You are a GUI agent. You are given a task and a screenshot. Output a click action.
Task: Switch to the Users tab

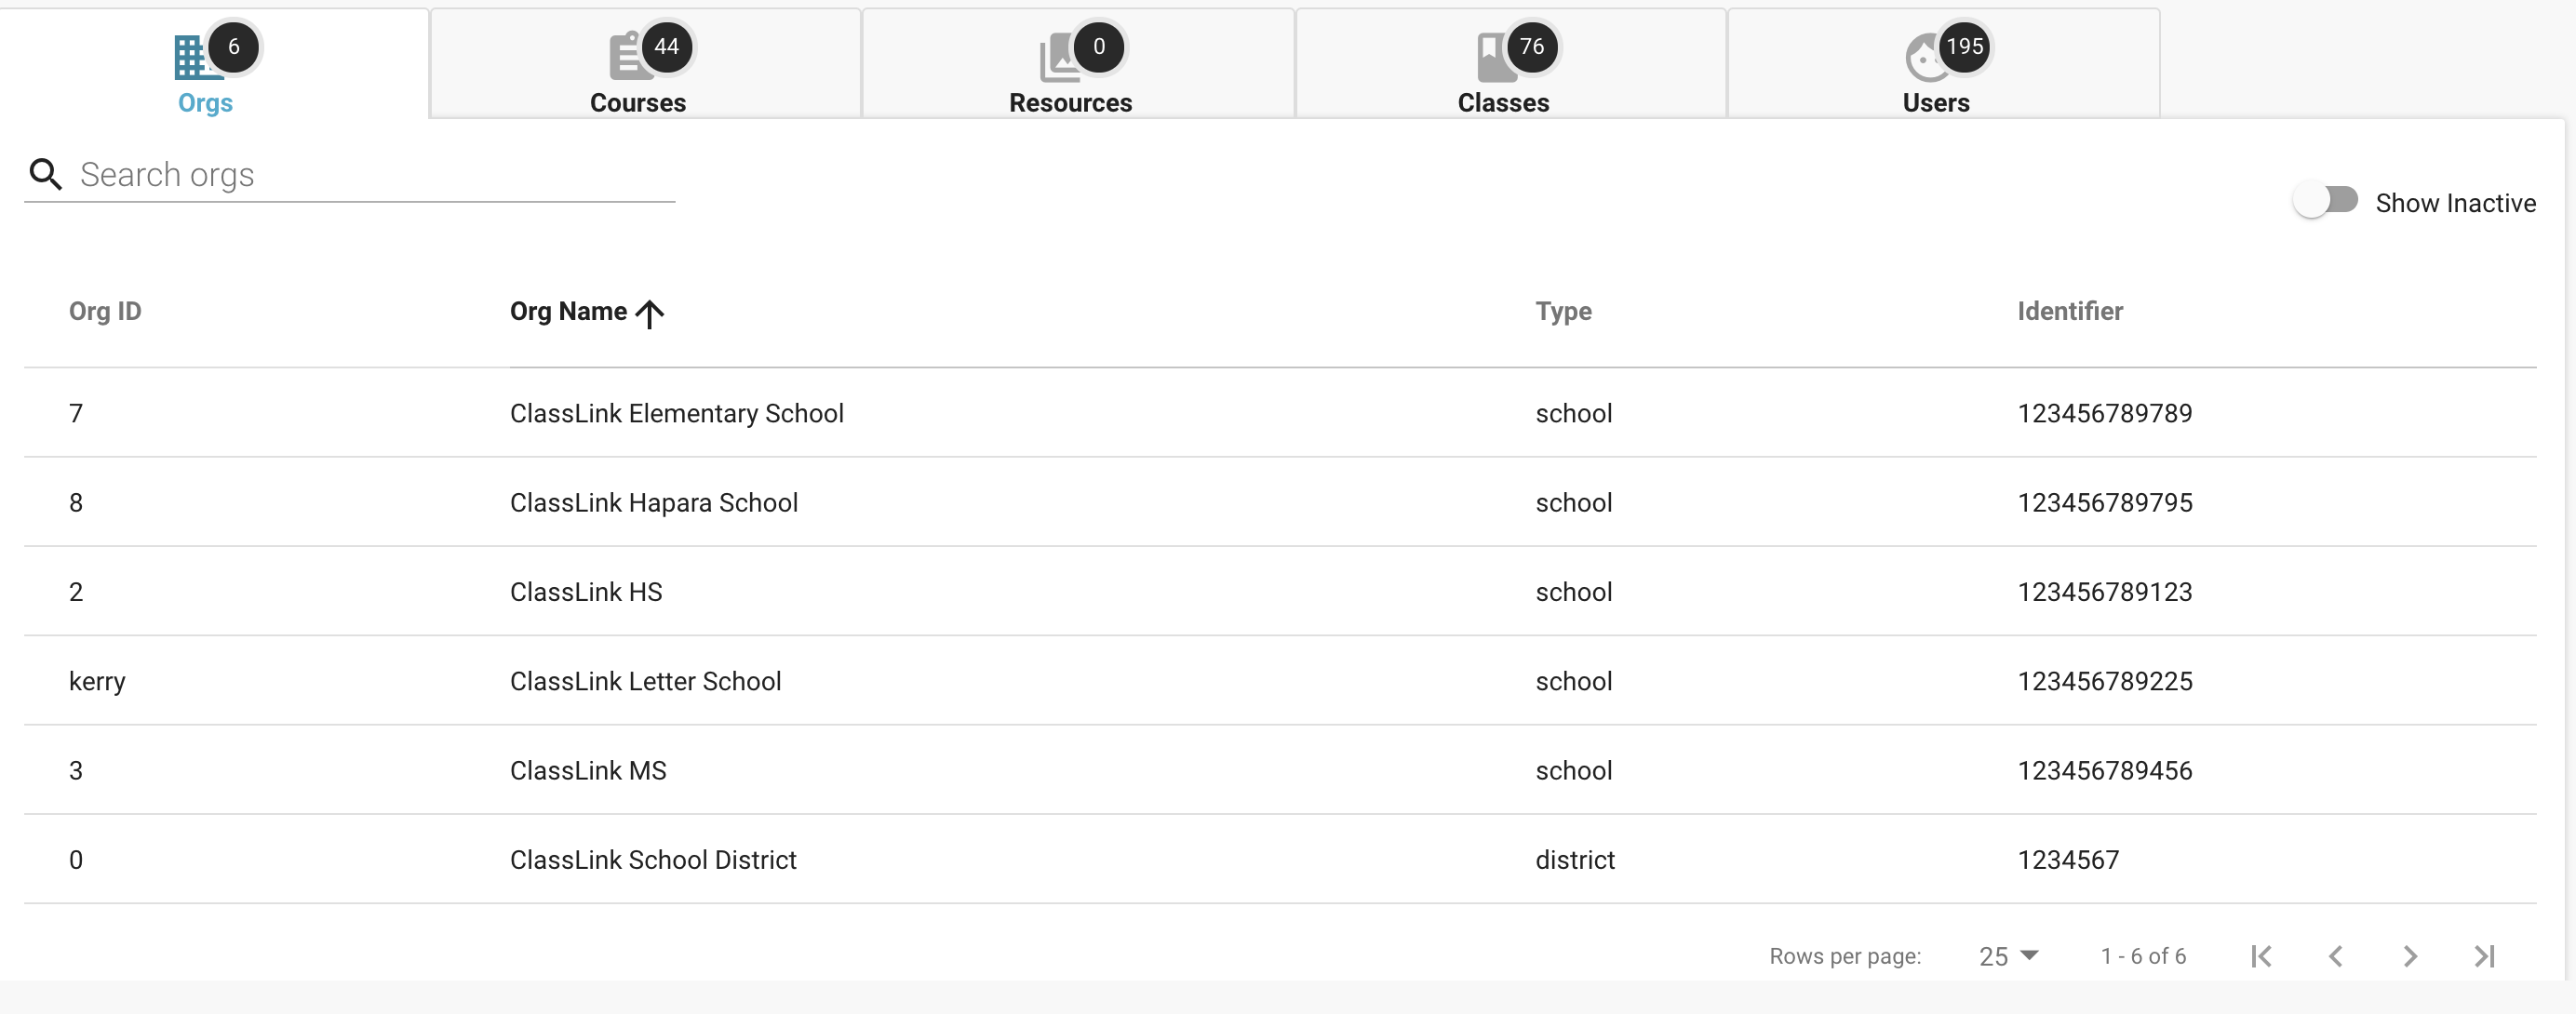coord(1937,102)
